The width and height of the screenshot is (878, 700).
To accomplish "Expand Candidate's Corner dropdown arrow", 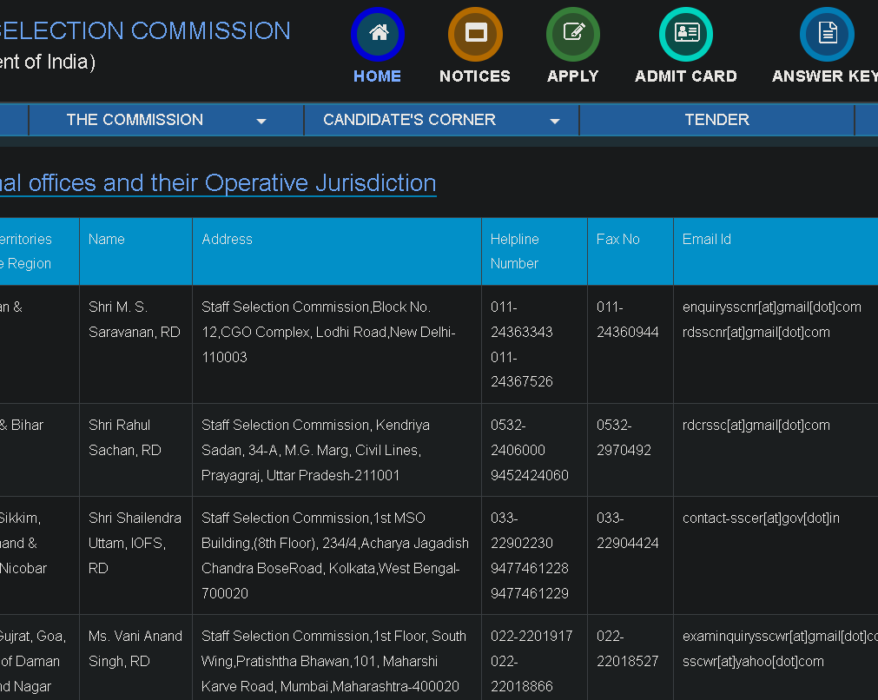I will [x=555, y=121].
